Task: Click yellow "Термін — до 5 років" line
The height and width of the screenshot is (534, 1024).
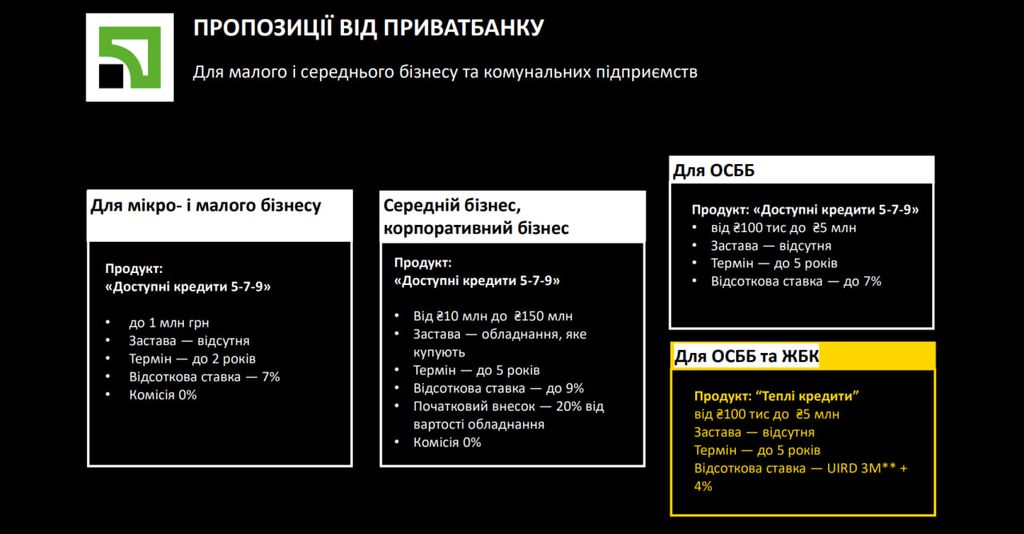Action: [758, 450]
